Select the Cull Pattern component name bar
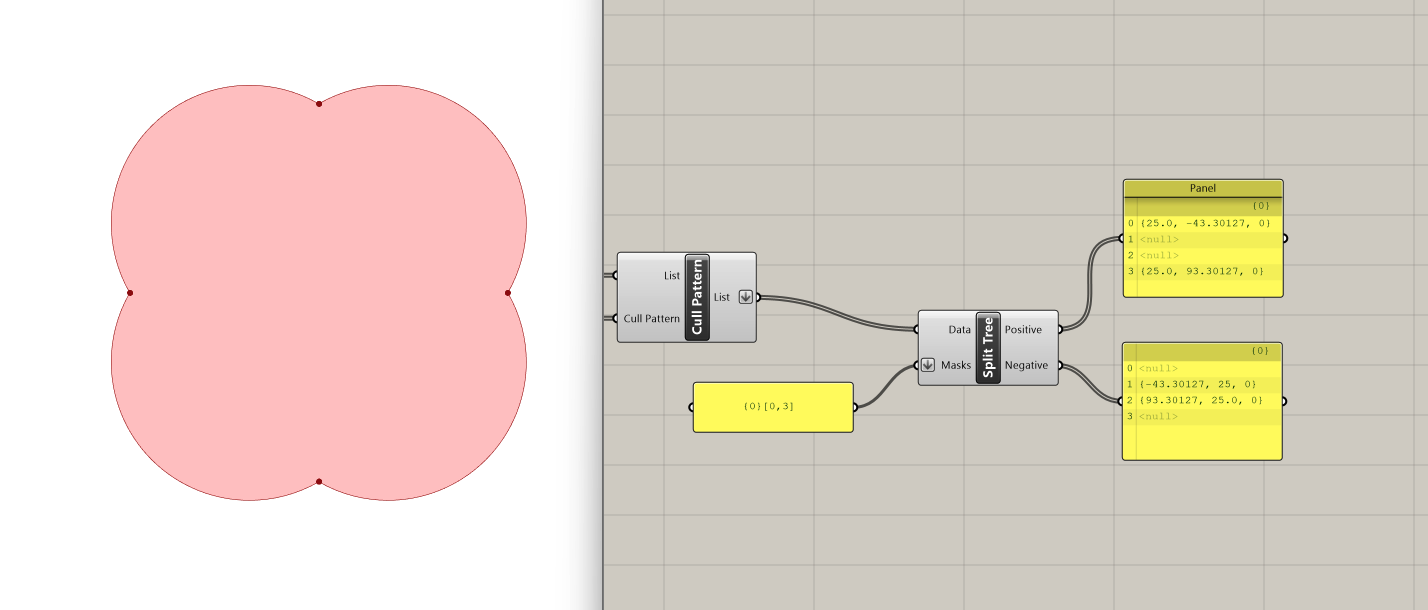 pyautogui.click(x=698, y=297)
